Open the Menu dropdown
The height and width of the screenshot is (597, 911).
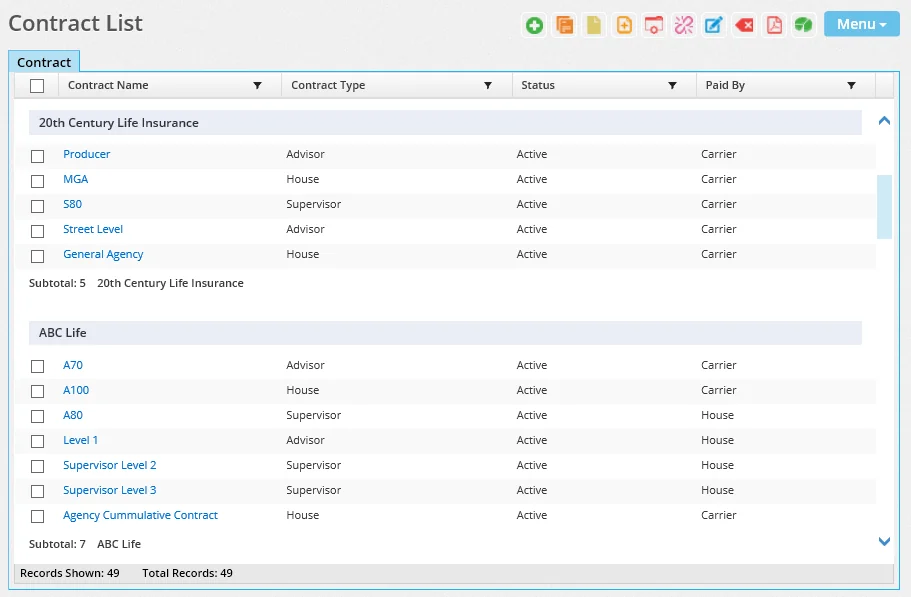coord(861,23)
